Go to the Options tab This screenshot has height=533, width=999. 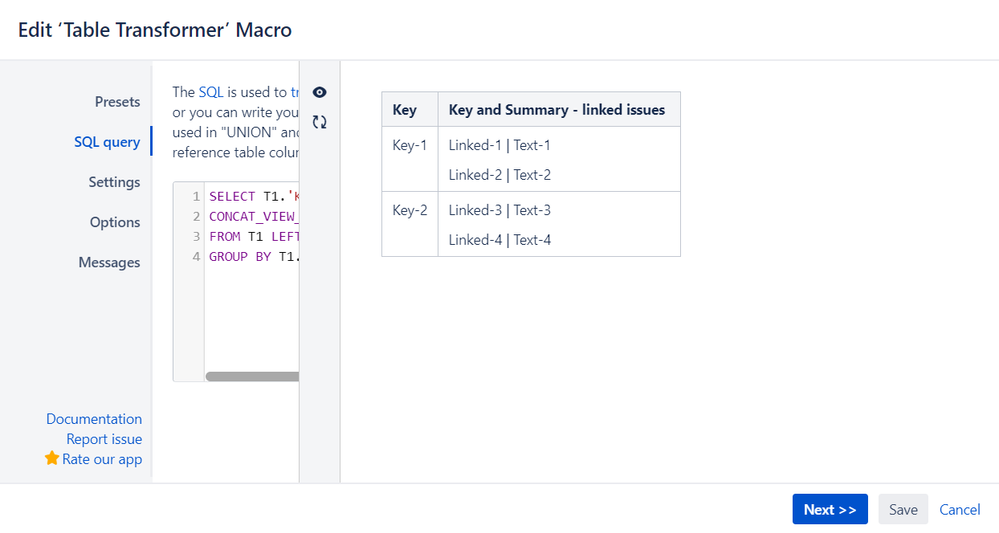point(115,222)
